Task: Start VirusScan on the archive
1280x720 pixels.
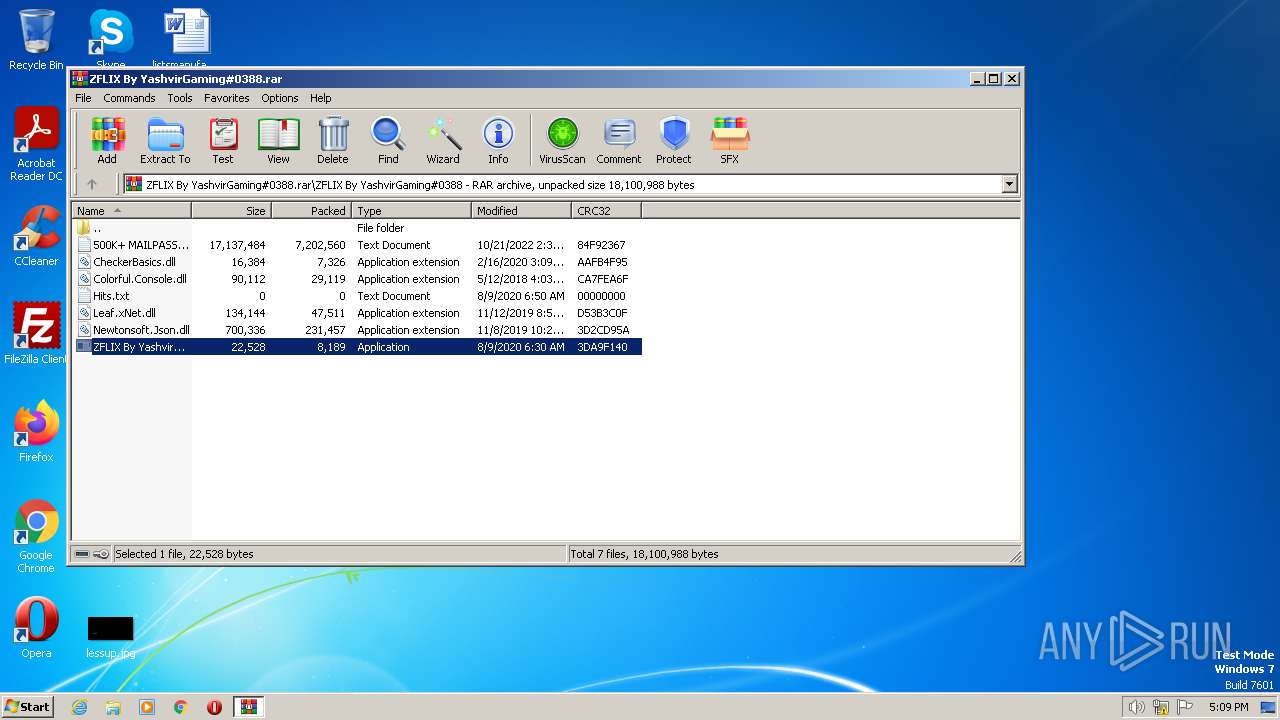Action: pyautogui.click(x=562, y=140)
